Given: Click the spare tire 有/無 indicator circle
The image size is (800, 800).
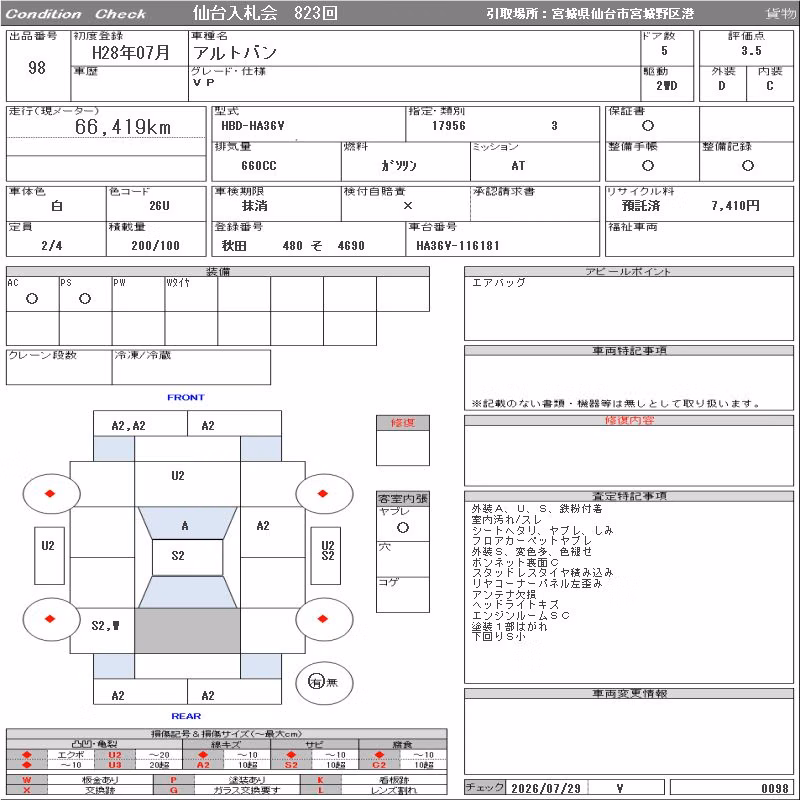Looking at the screenshot, I should [324, 683].
